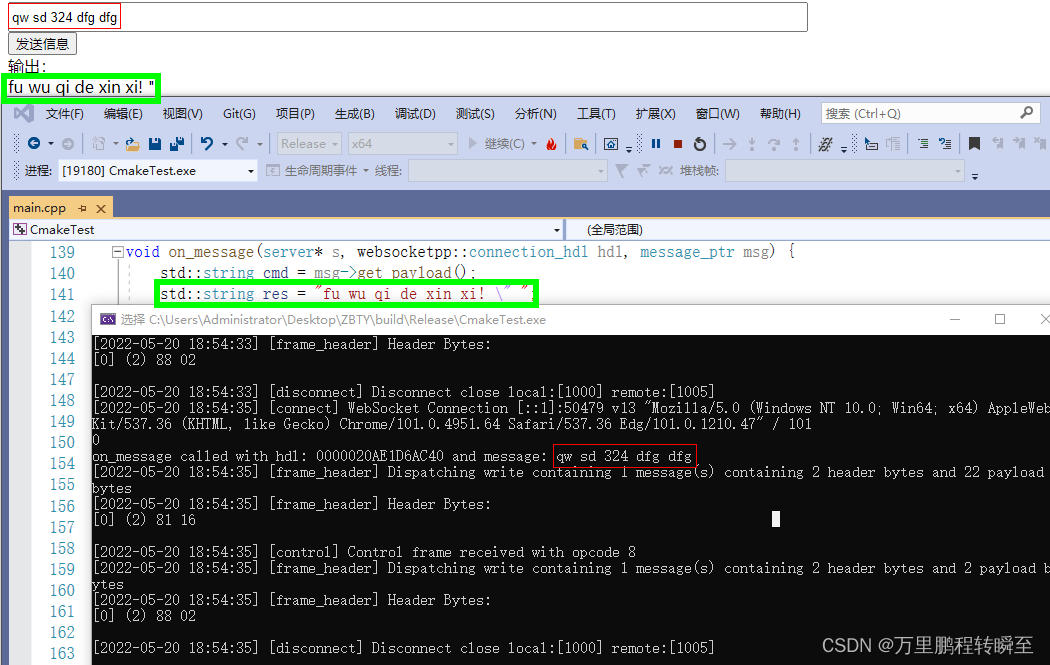Click the 继续(C) continue button

(x=497, y=143)
